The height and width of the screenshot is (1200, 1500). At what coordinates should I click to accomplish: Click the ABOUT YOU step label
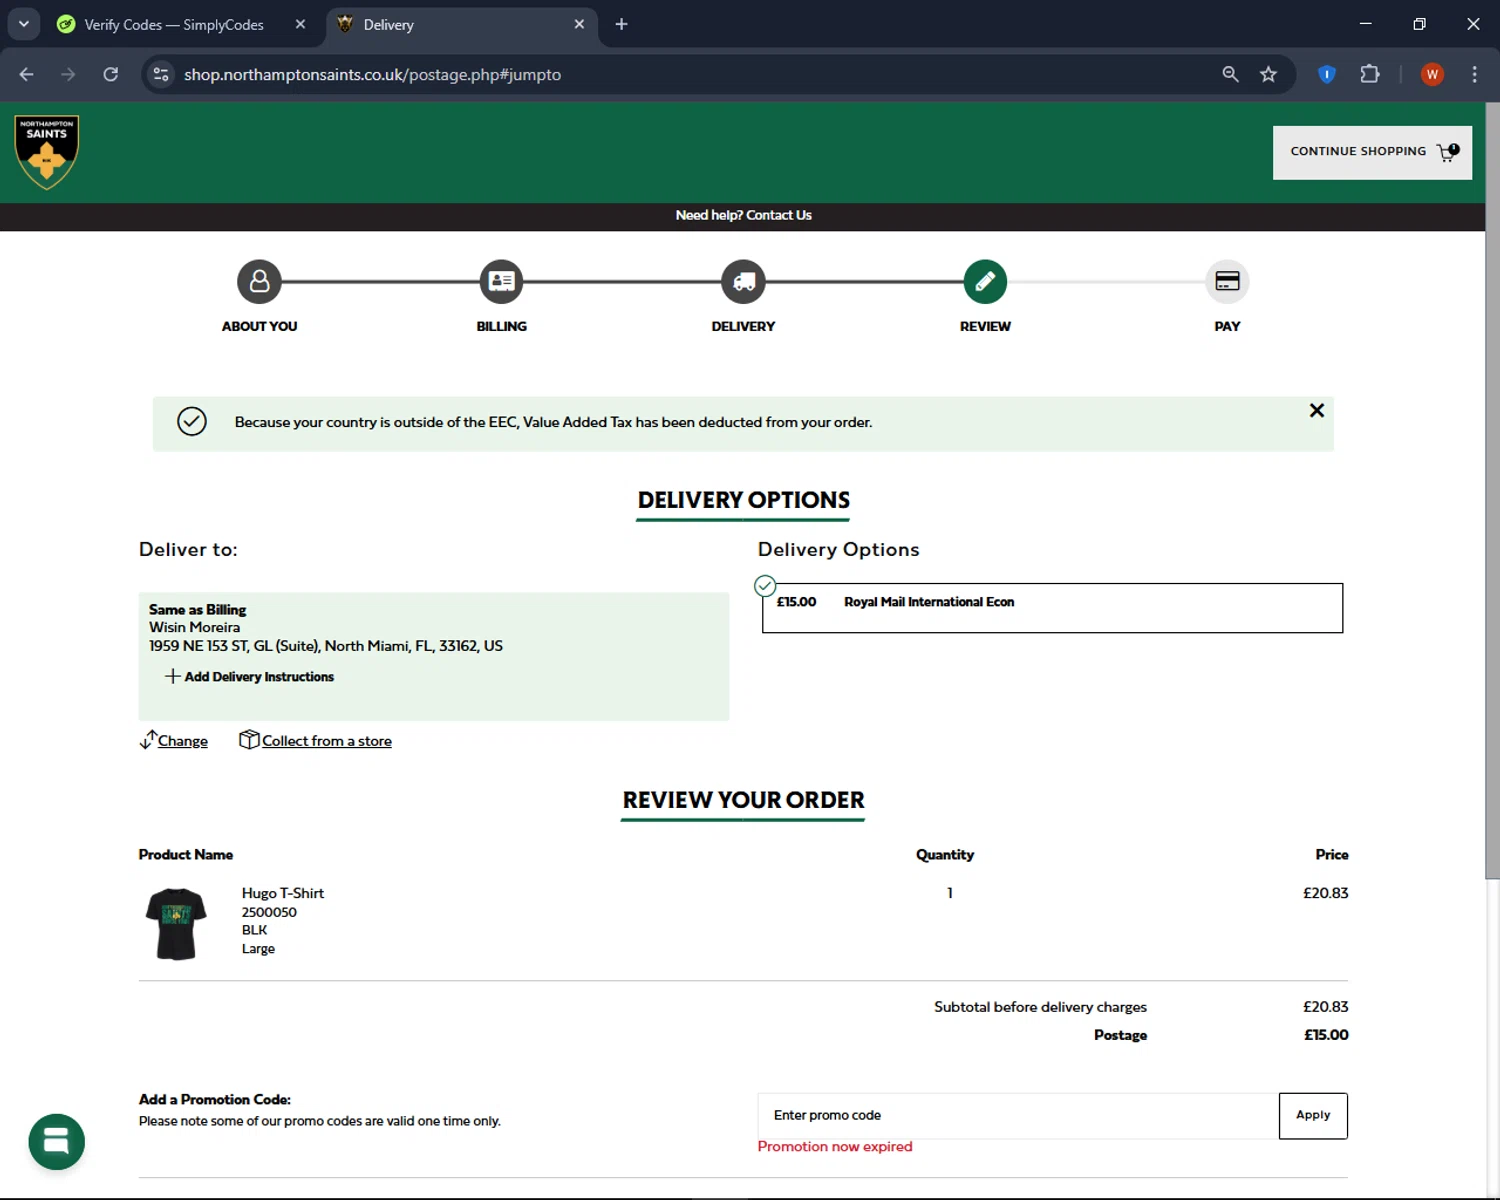(259, 326)
